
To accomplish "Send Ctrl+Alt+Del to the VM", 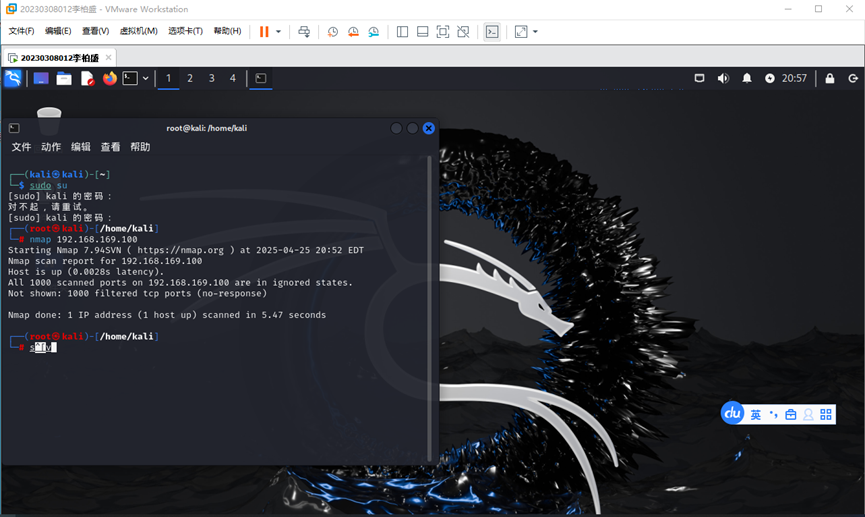I will tap(304, 31).
